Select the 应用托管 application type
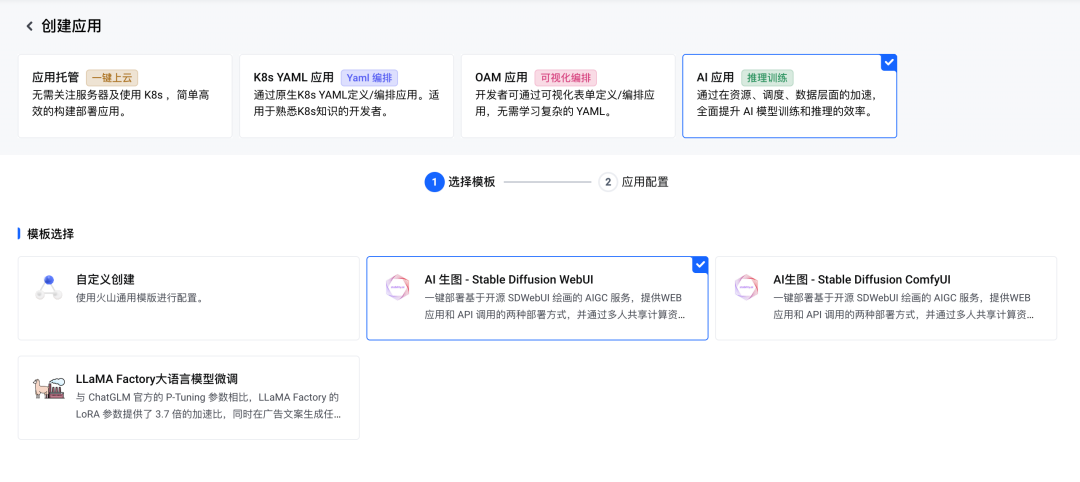The width and height of the screenshot is (1080, 482). click(56, 77)
